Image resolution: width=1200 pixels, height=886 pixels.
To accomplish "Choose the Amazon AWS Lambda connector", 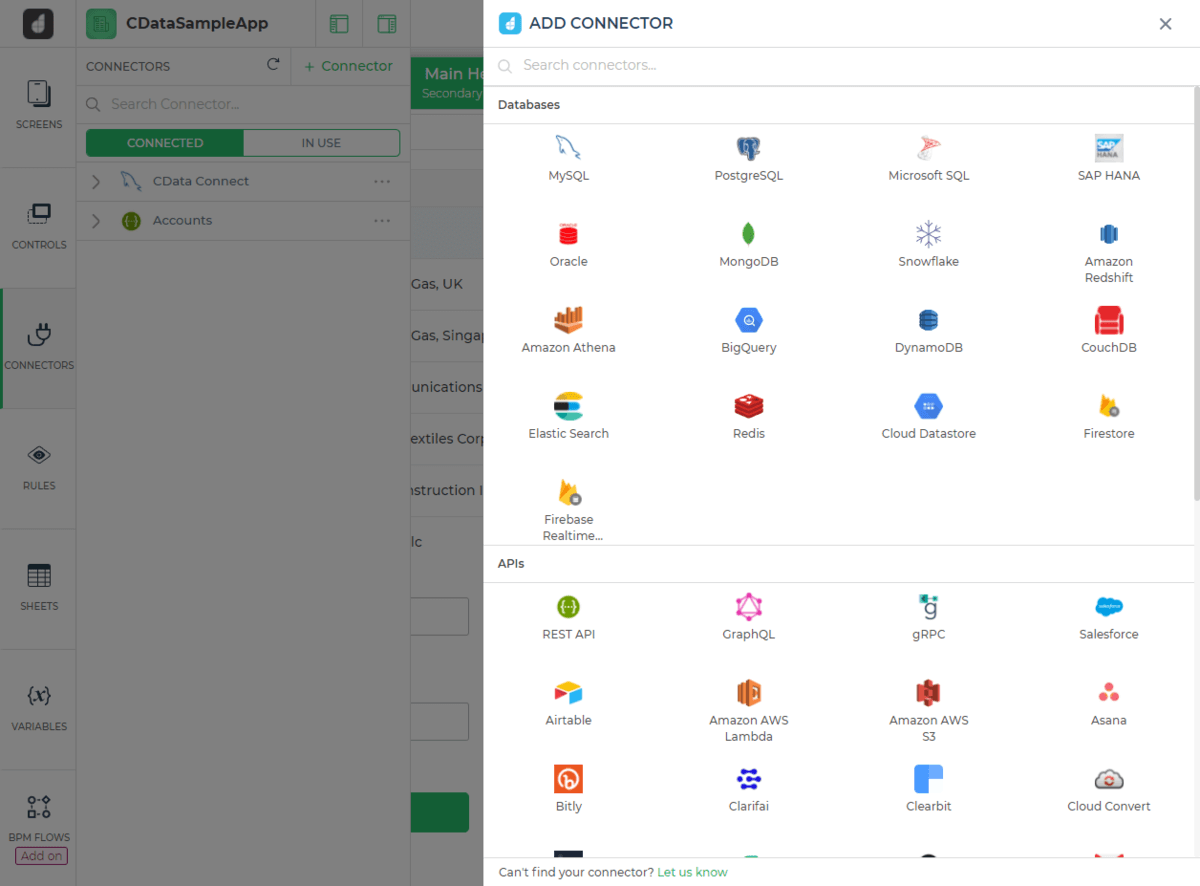I will tap(748, 712).
